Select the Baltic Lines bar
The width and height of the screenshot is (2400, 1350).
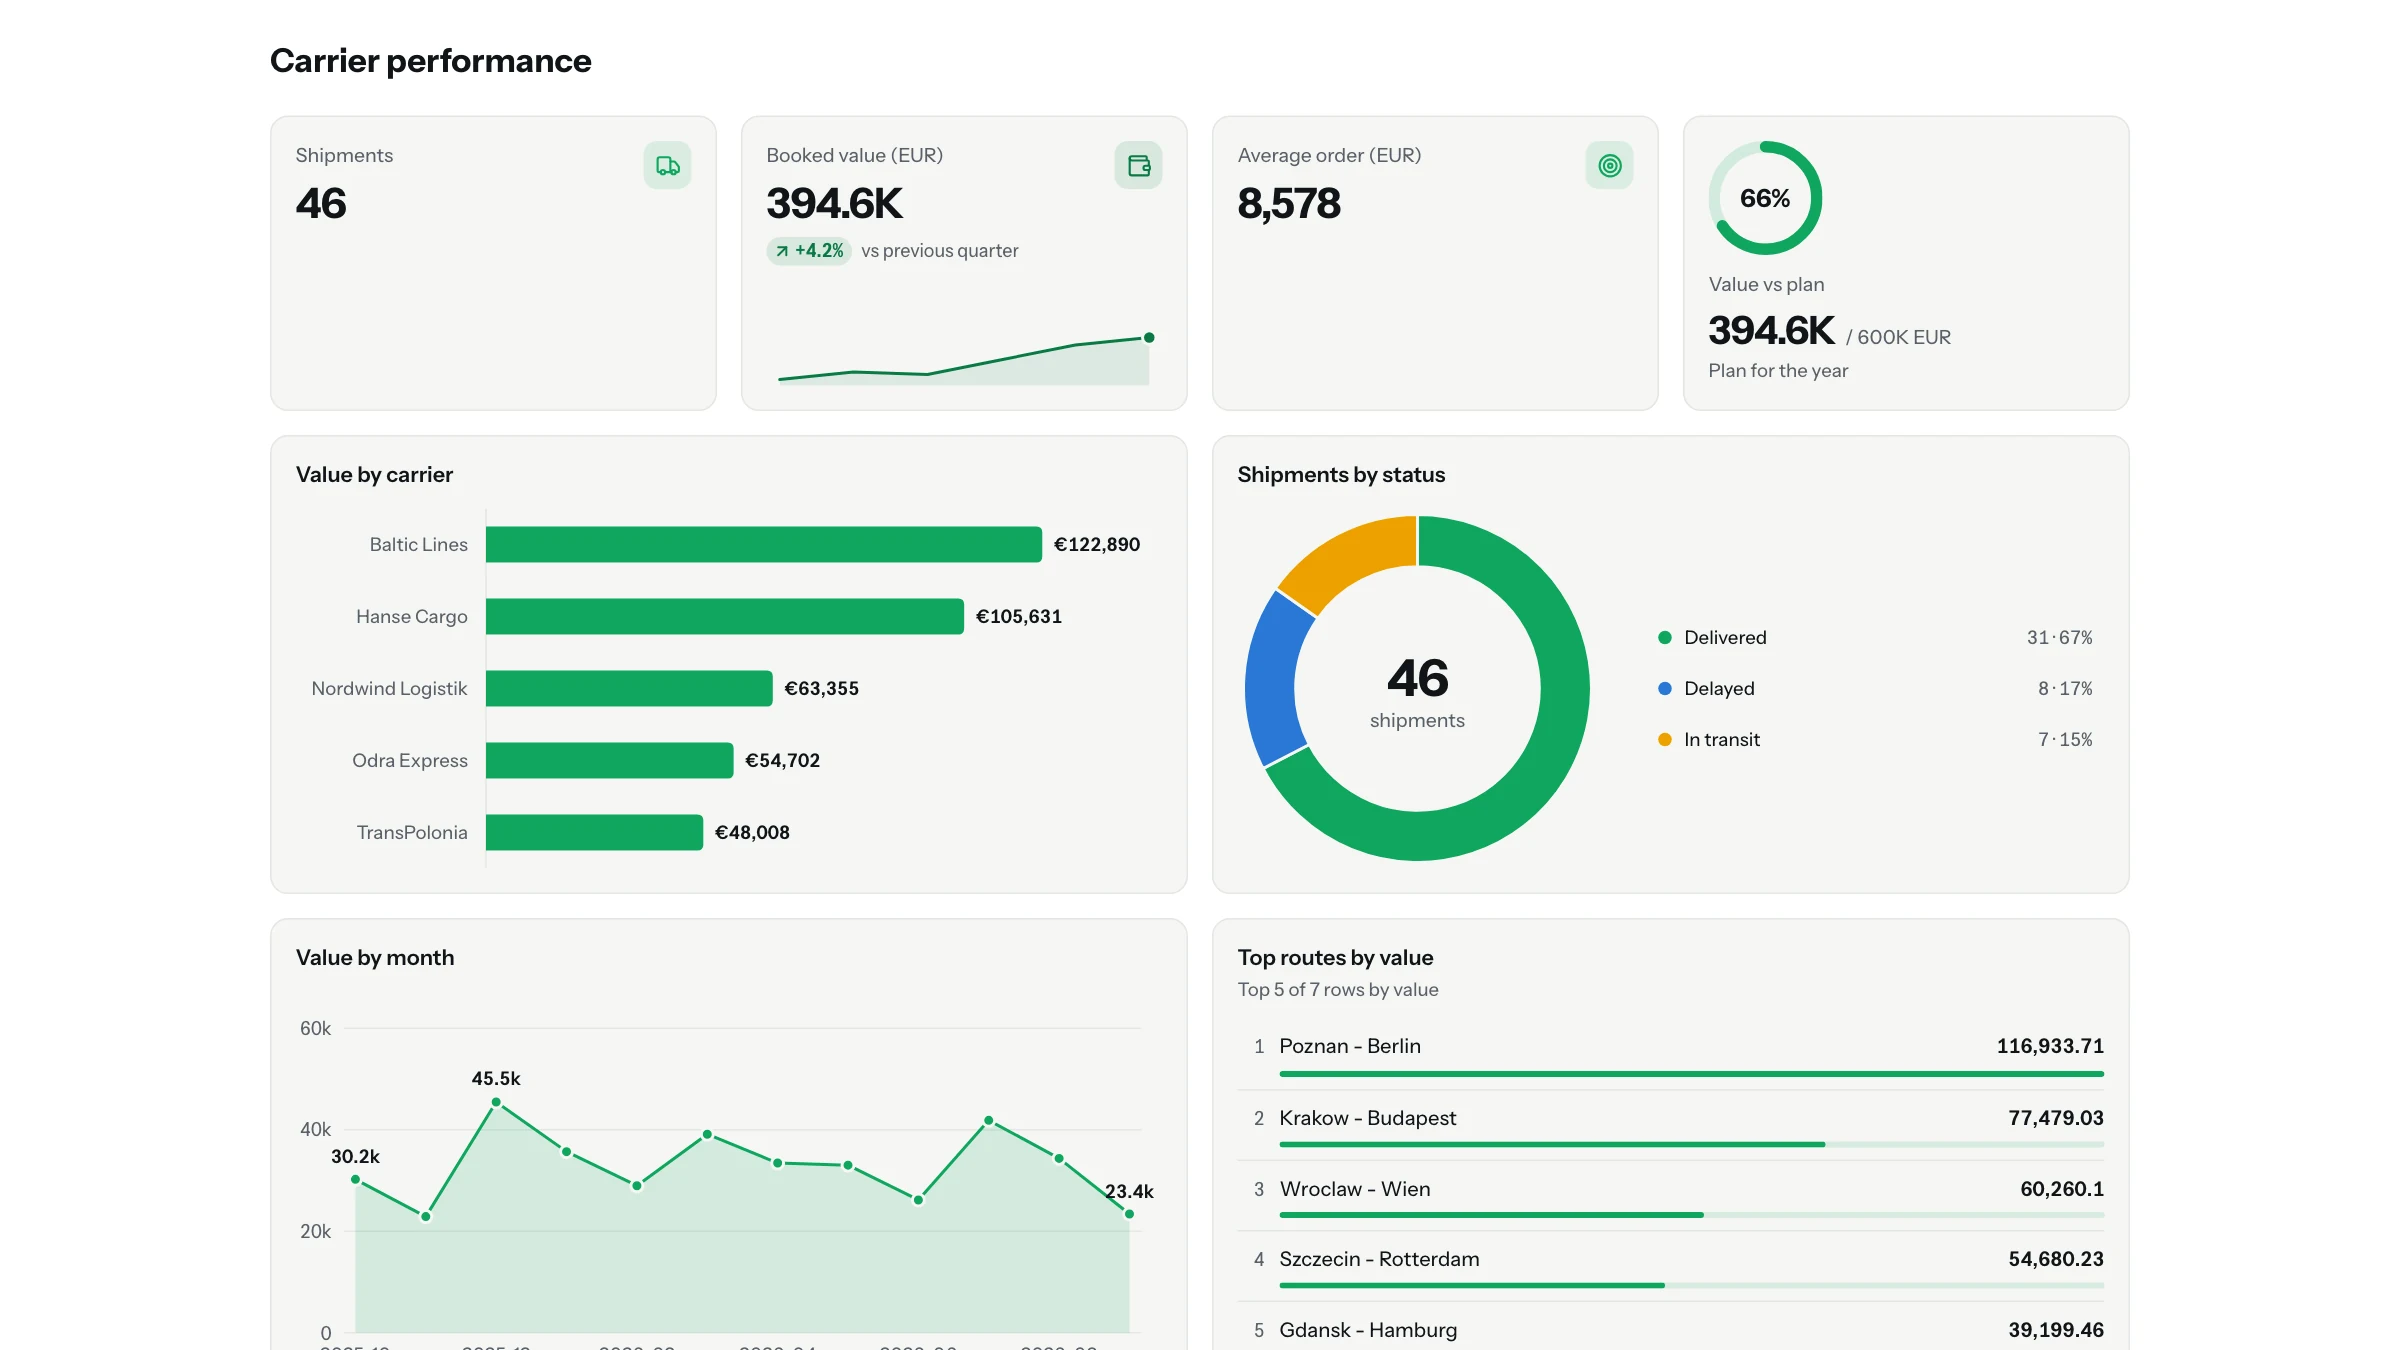(764, 545)
